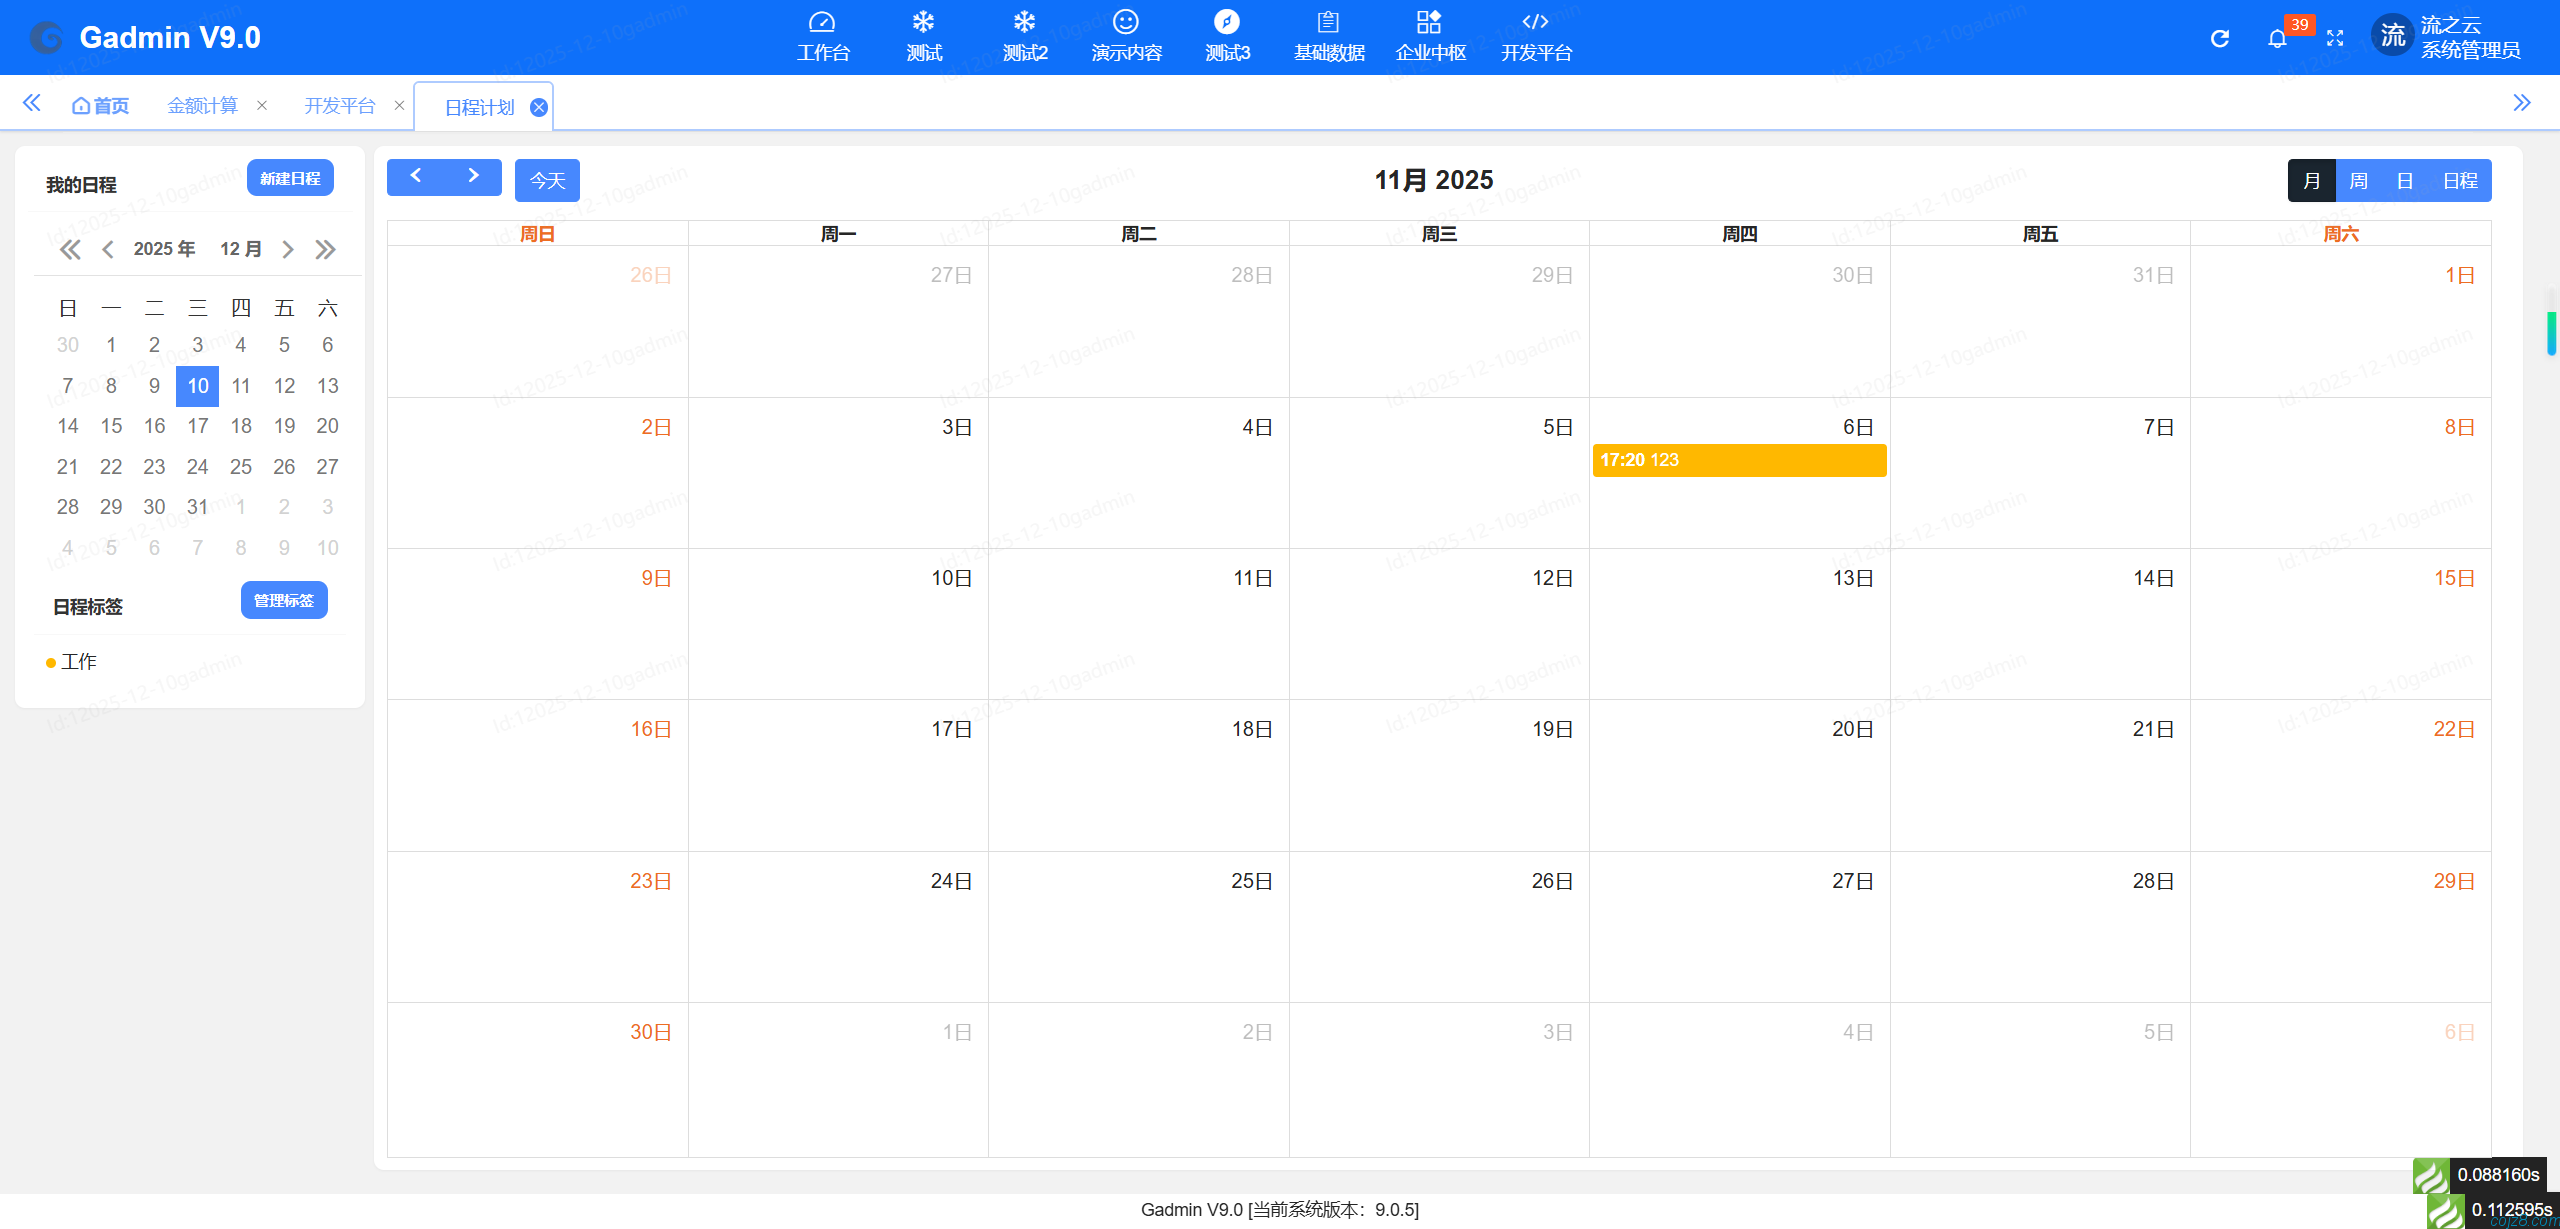Open the 17:20 123 event on November 6

point(1739,460)
